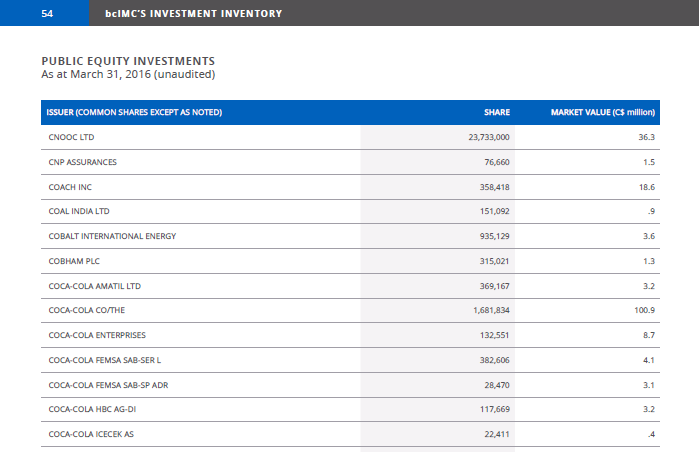699x452 pixels.
Task: Select COCA-COLA ENTERPRISES issuer name
Action: [97, 335]
